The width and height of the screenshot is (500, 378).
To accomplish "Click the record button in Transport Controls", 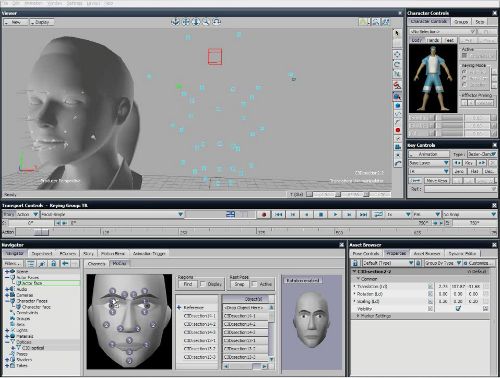I will [264, 214].
